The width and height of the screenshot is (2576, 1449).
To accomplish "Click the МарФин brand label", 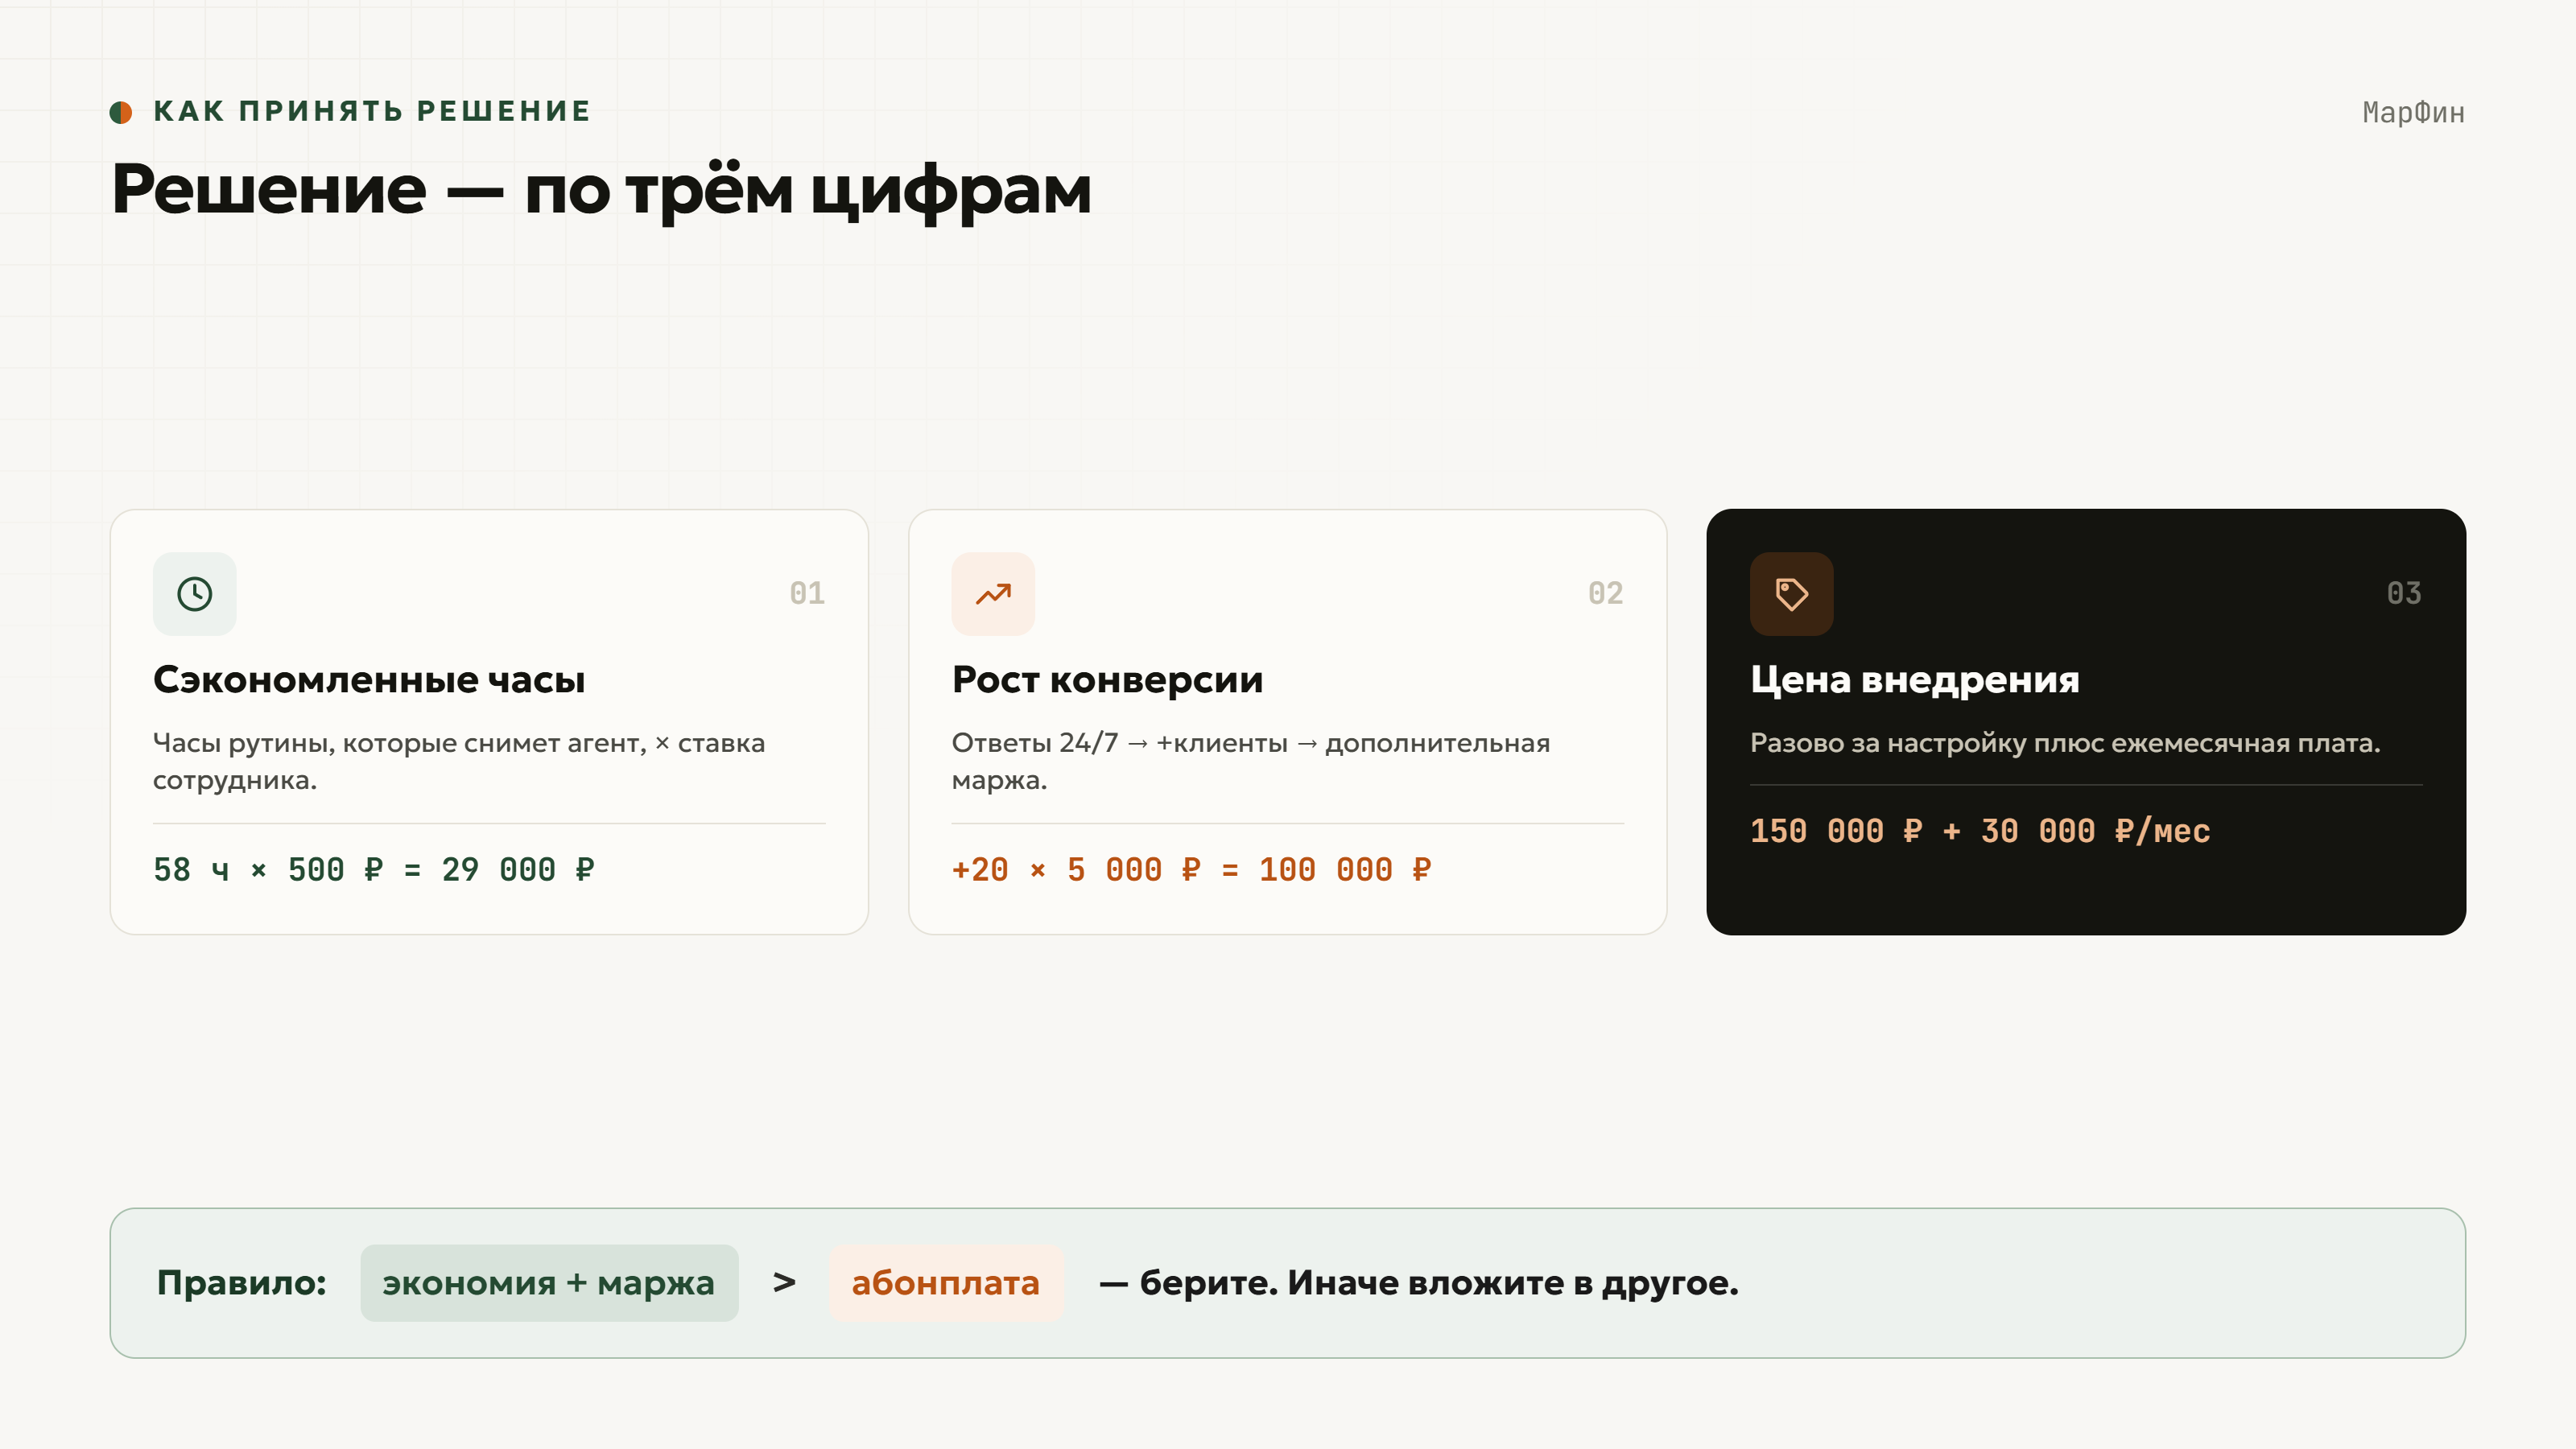I will (x=2413, y=112).
